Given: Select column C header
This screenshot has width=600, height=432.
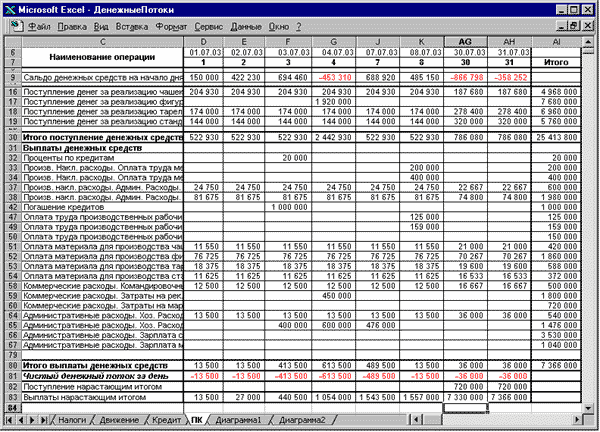Looking at the screenshot, I should (x=103, y=42).
